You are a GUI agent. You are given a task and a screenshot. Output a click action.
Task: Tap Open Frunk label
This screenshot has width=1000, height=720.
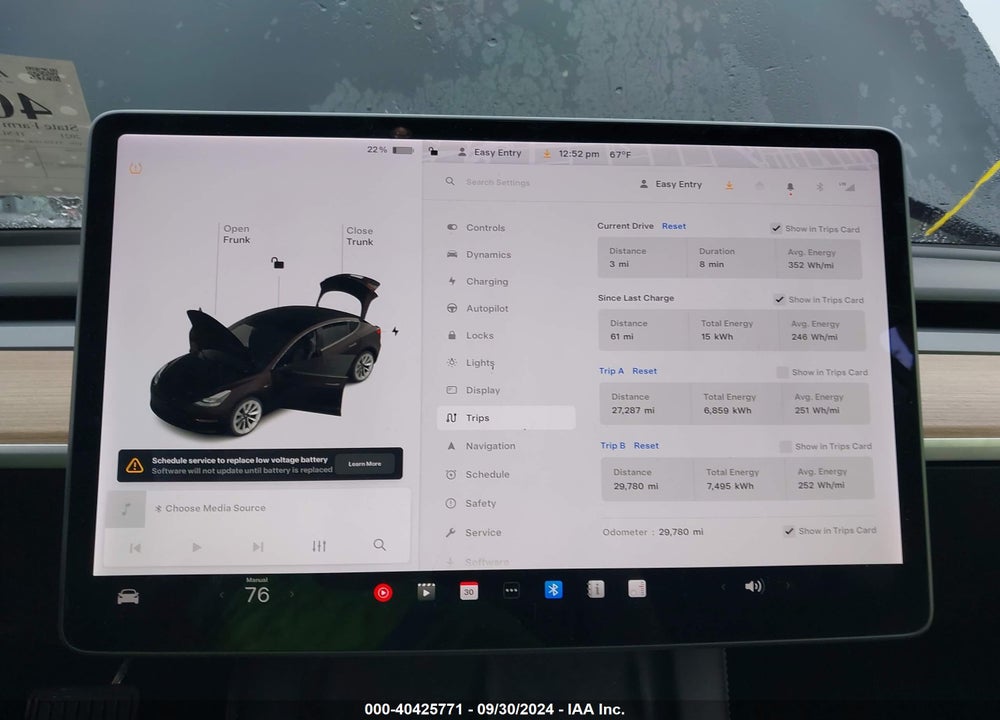237,234
